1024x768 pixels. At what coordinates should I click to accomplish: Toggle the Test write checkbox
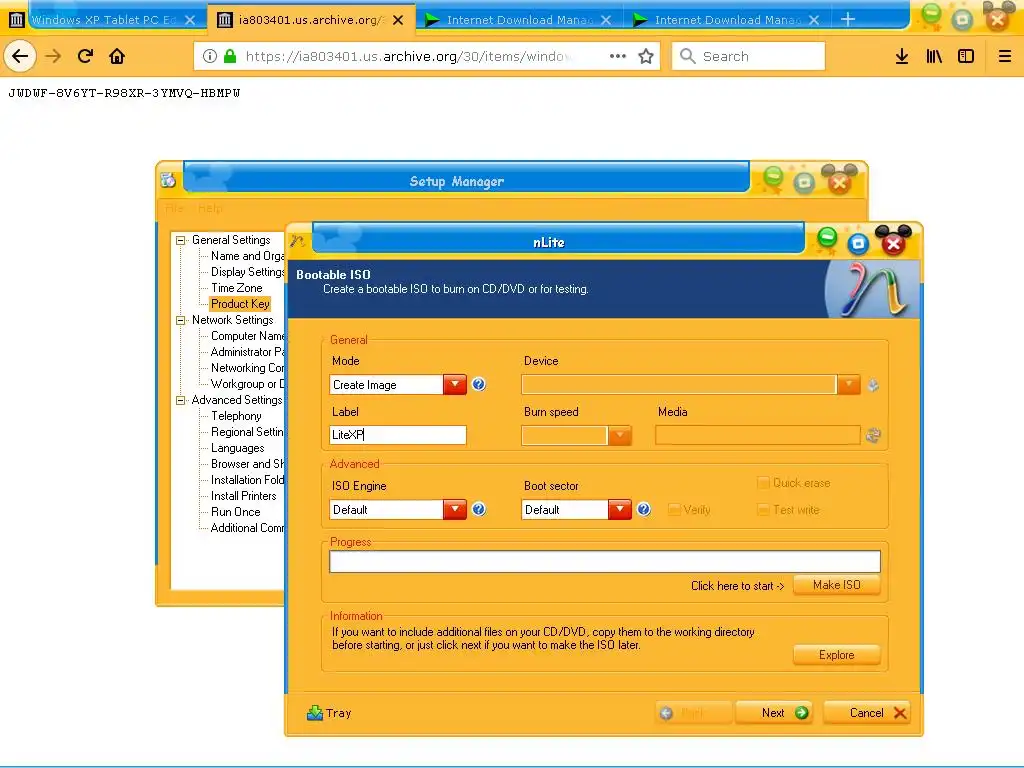[x=763, y=509]
